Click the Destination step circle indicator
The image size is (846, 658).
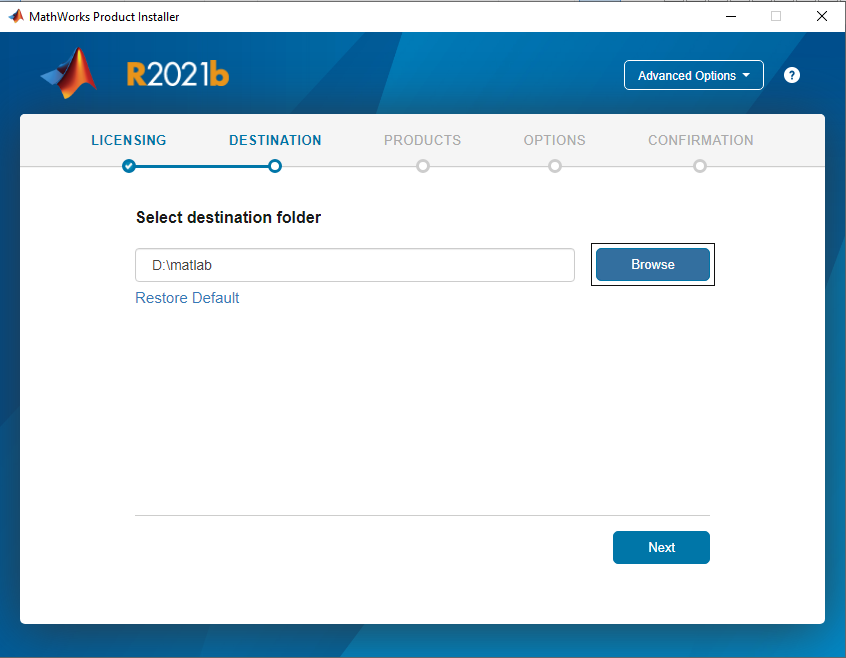click(x=275, y=166)
